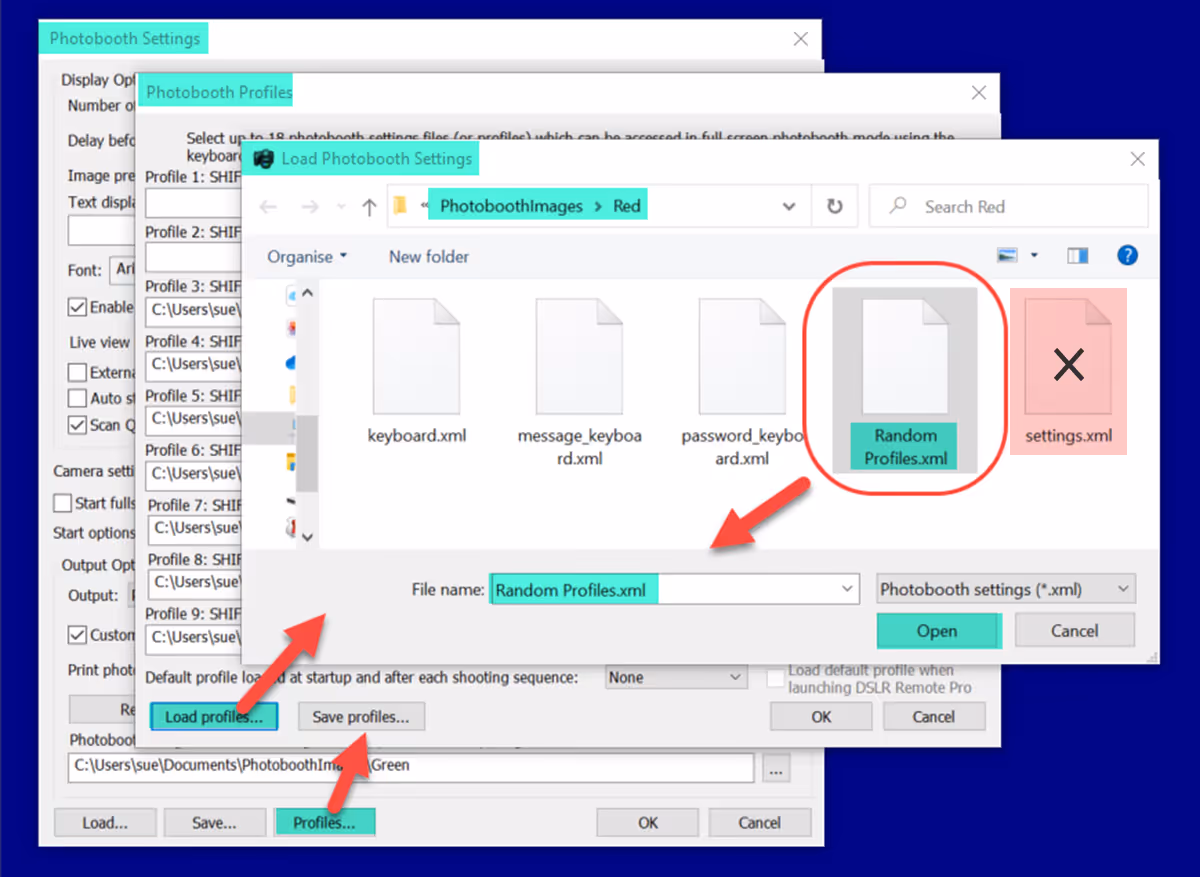Select the settings.xml file icon
Viewport: 1200px width, 877px height.
tap(1069, 356)
